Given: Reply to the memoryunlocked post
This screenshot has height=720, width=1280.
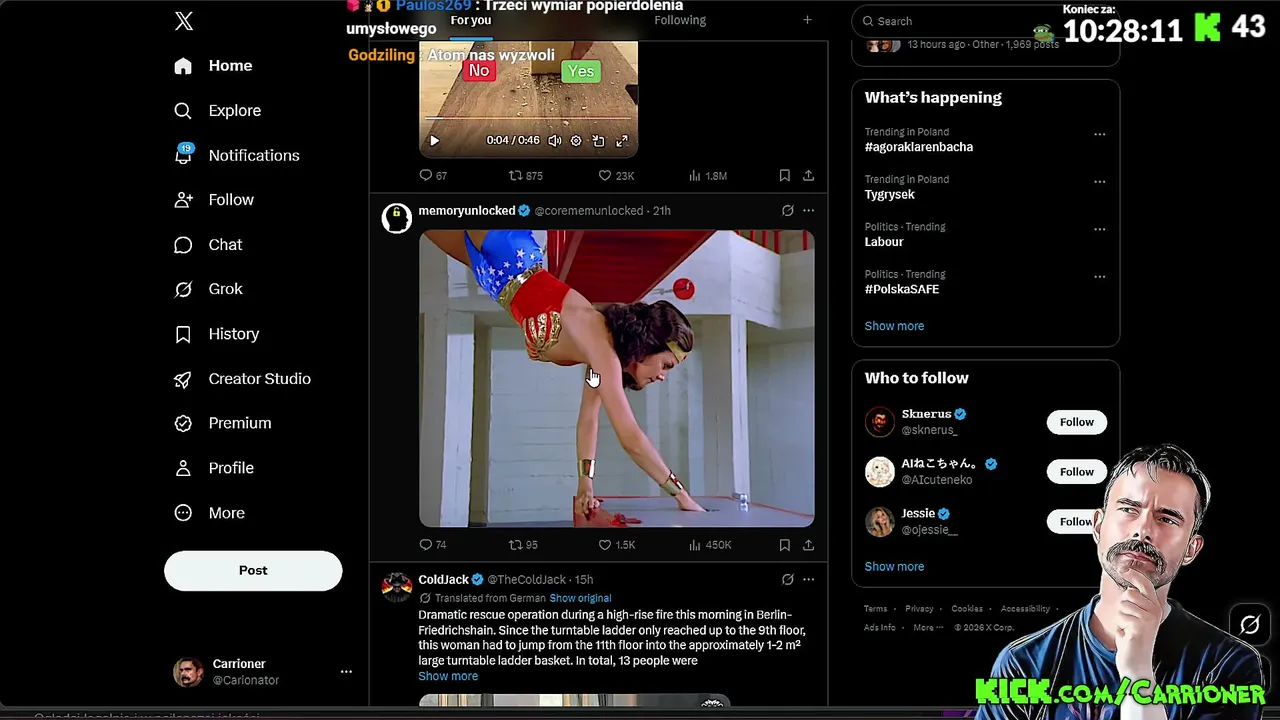Looking at the screenshot, I should [433, 545].
